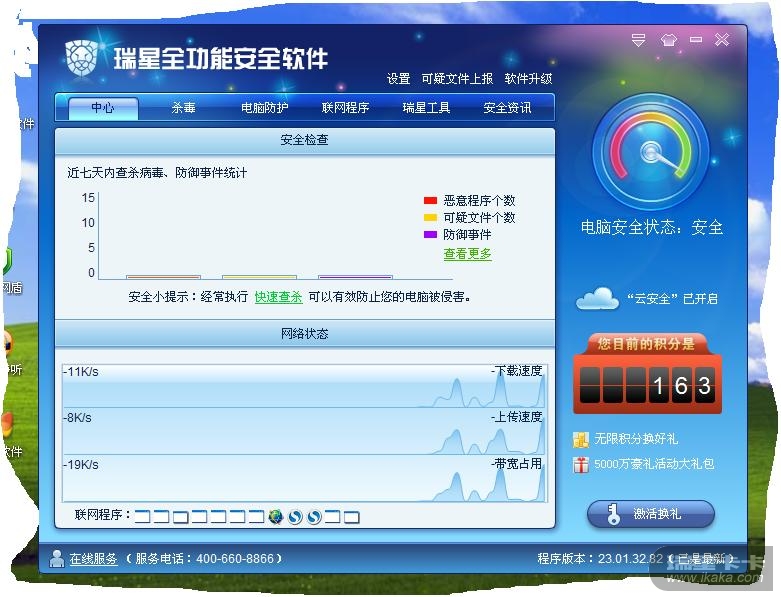Click the yellow suspicious-files bar in chart
This screenshot has width=781, height=597.
pos(259,277)
